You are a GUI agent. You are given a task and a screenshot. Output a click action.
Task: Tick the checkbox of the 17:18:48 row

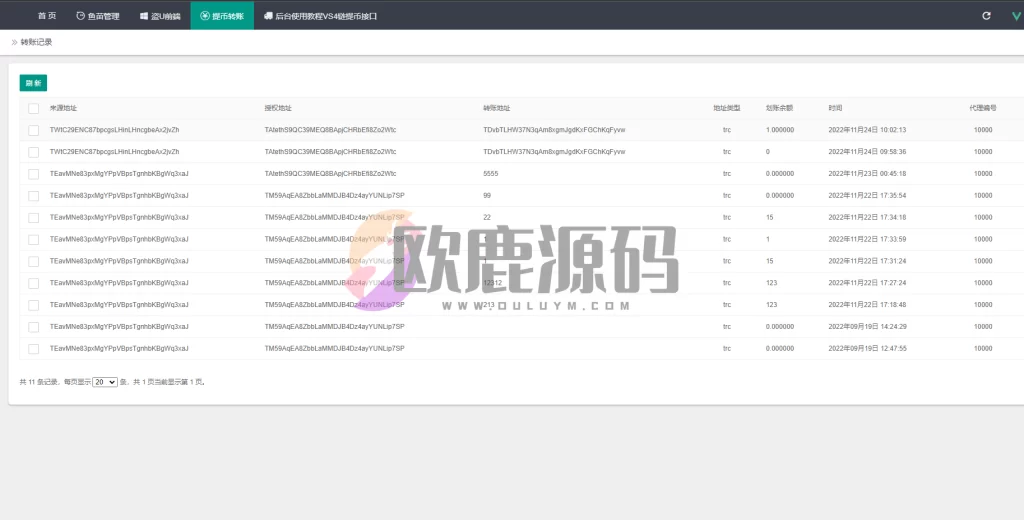pos(33,305)
